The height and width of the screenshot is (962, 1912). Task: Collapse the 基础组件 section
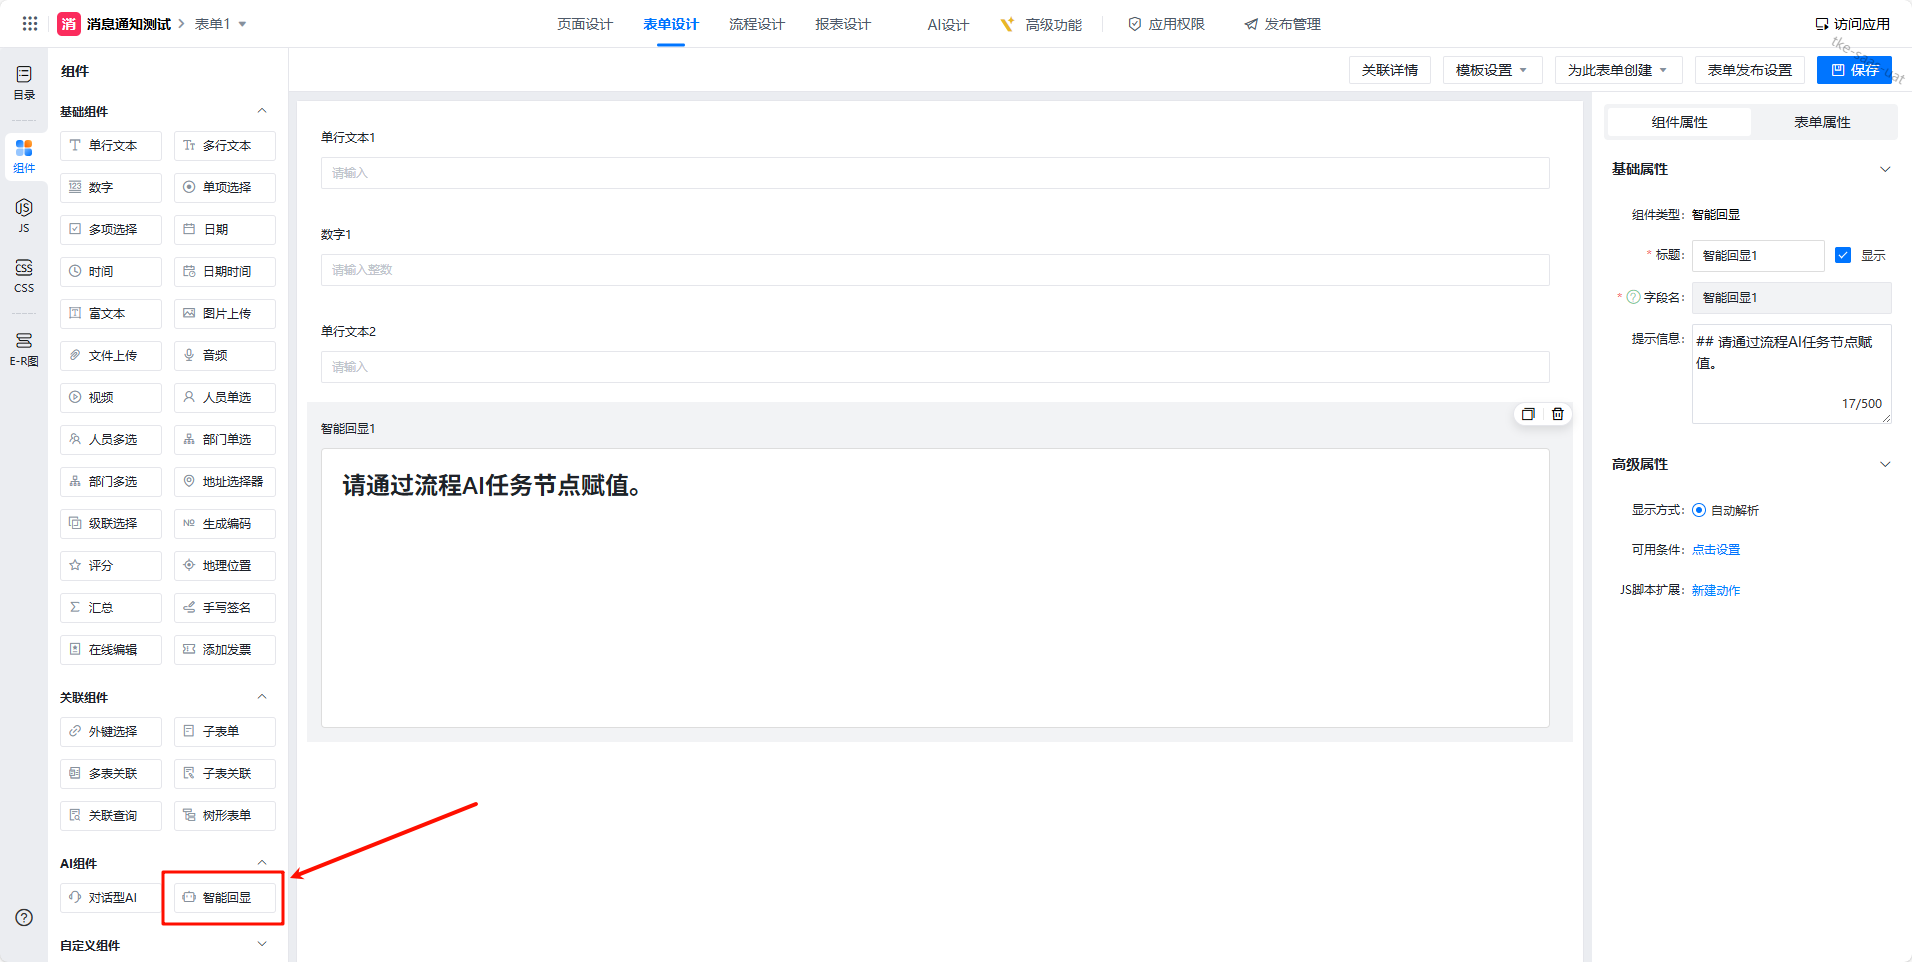coord(262,111)
